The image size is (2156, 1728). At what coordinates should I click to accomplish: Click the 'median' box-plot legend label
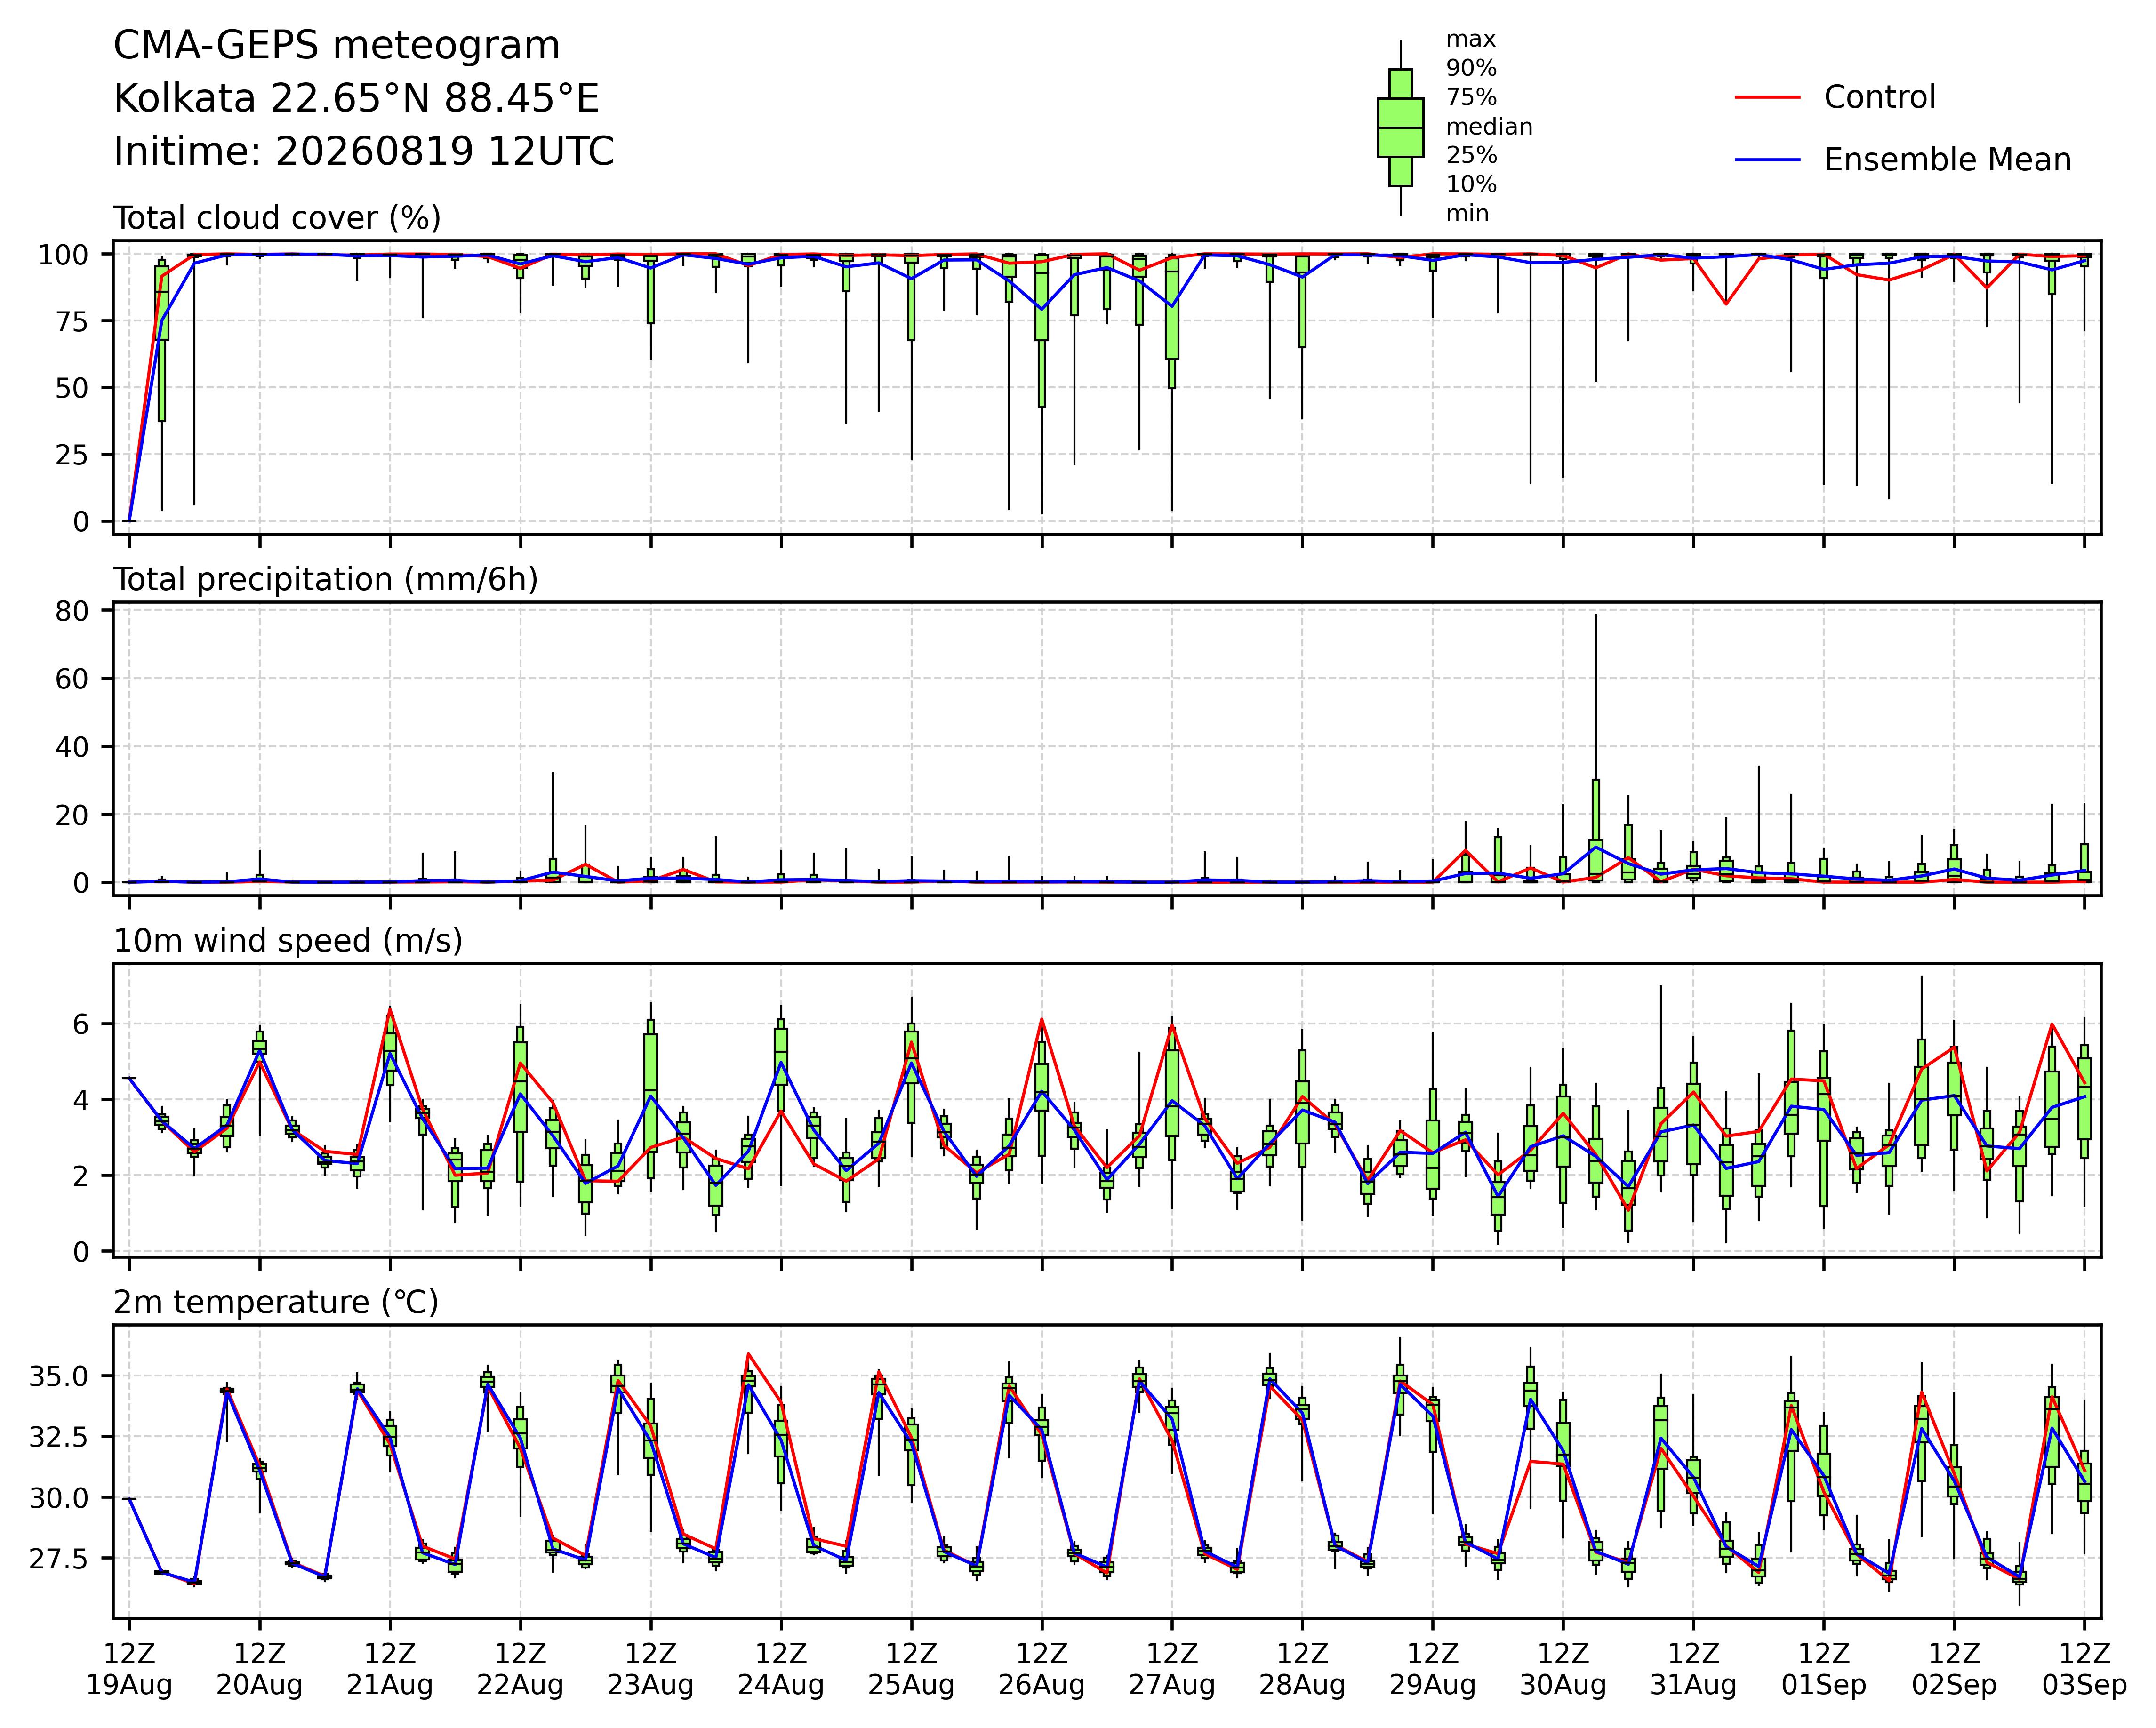(x=1489, y=127)
